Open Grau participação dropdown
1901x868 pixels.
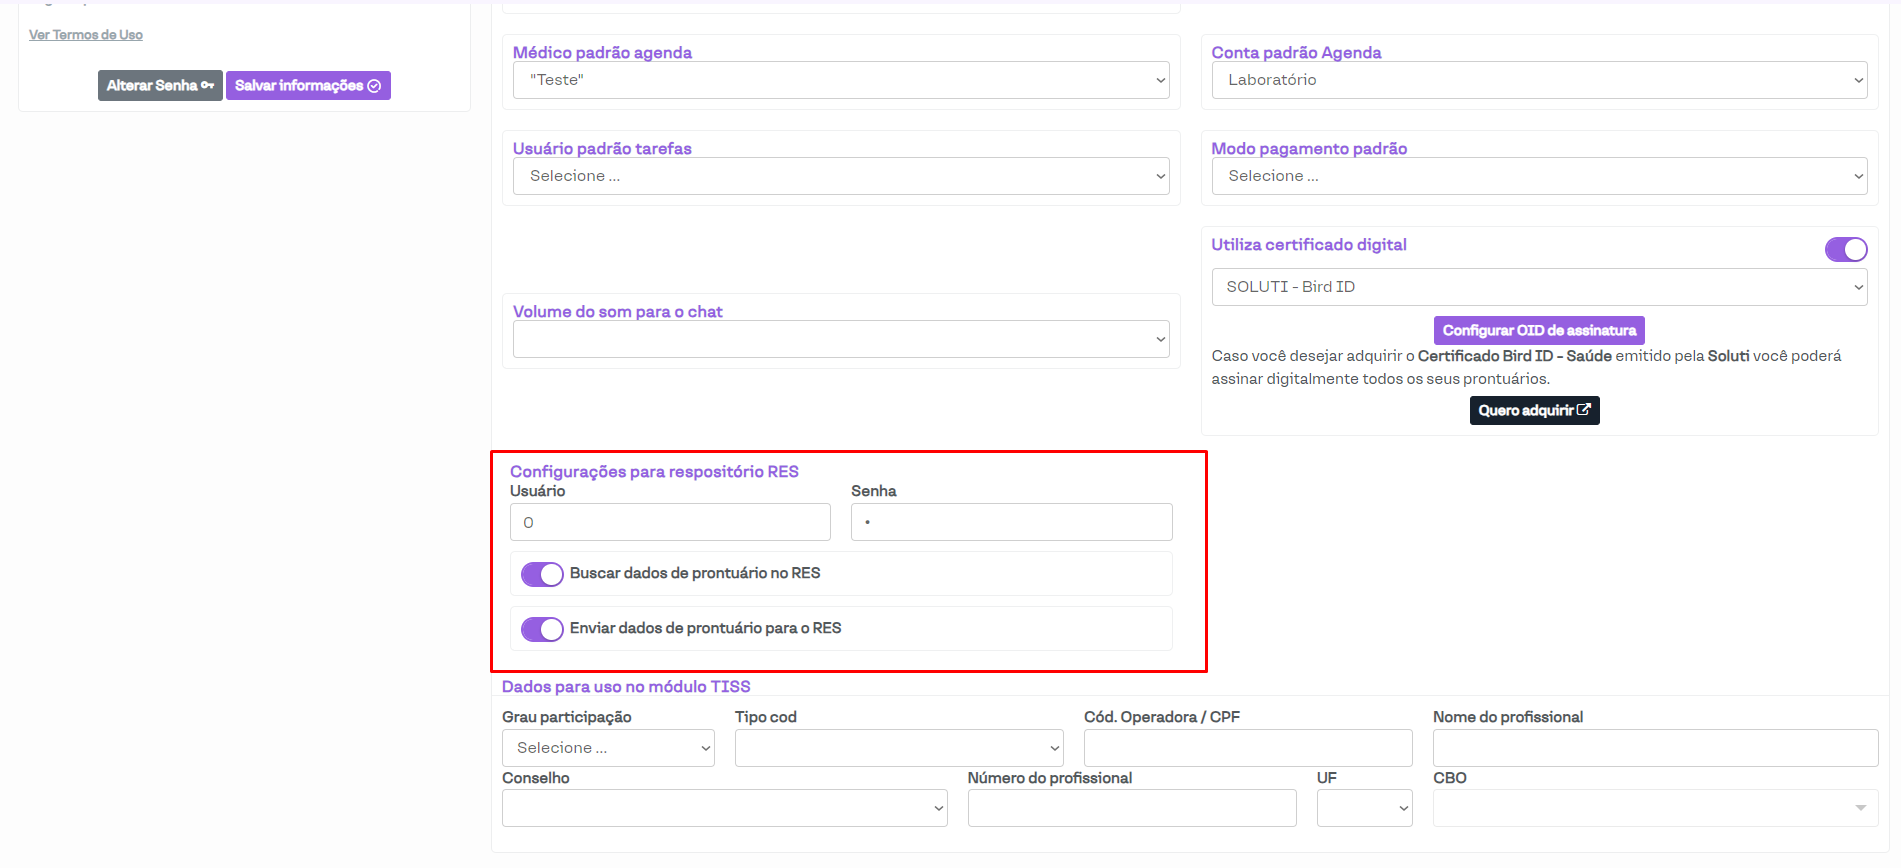coord(608,748)
